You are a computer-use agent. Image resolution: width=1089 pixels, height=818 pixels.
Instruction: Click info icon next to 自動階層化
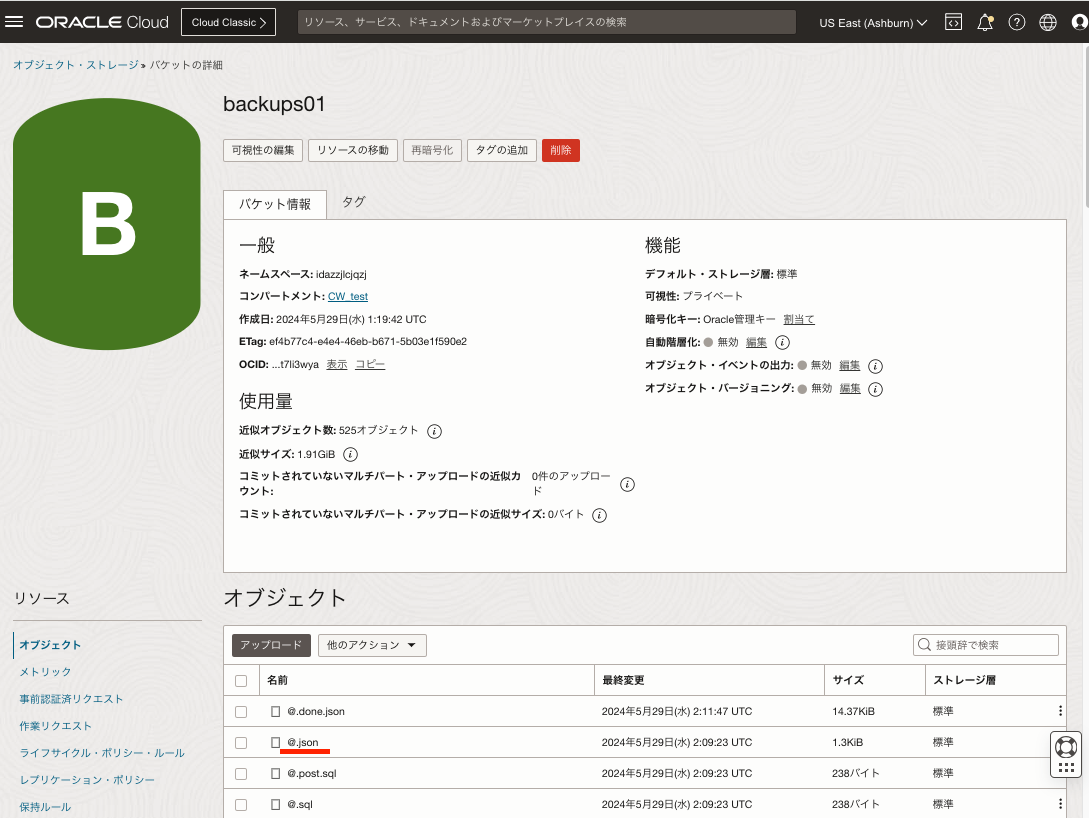[782, 342]
